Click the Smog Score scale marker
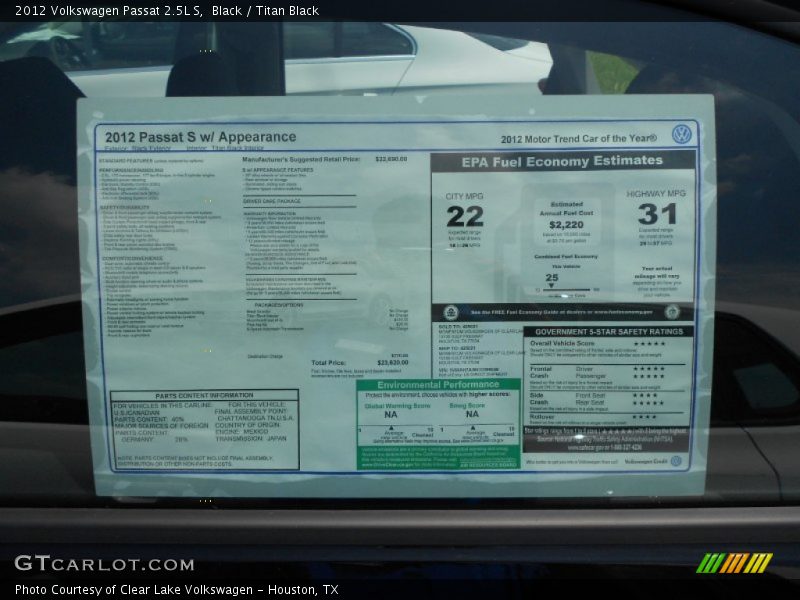This screenshot has height=600, width=800. point(473,428)
